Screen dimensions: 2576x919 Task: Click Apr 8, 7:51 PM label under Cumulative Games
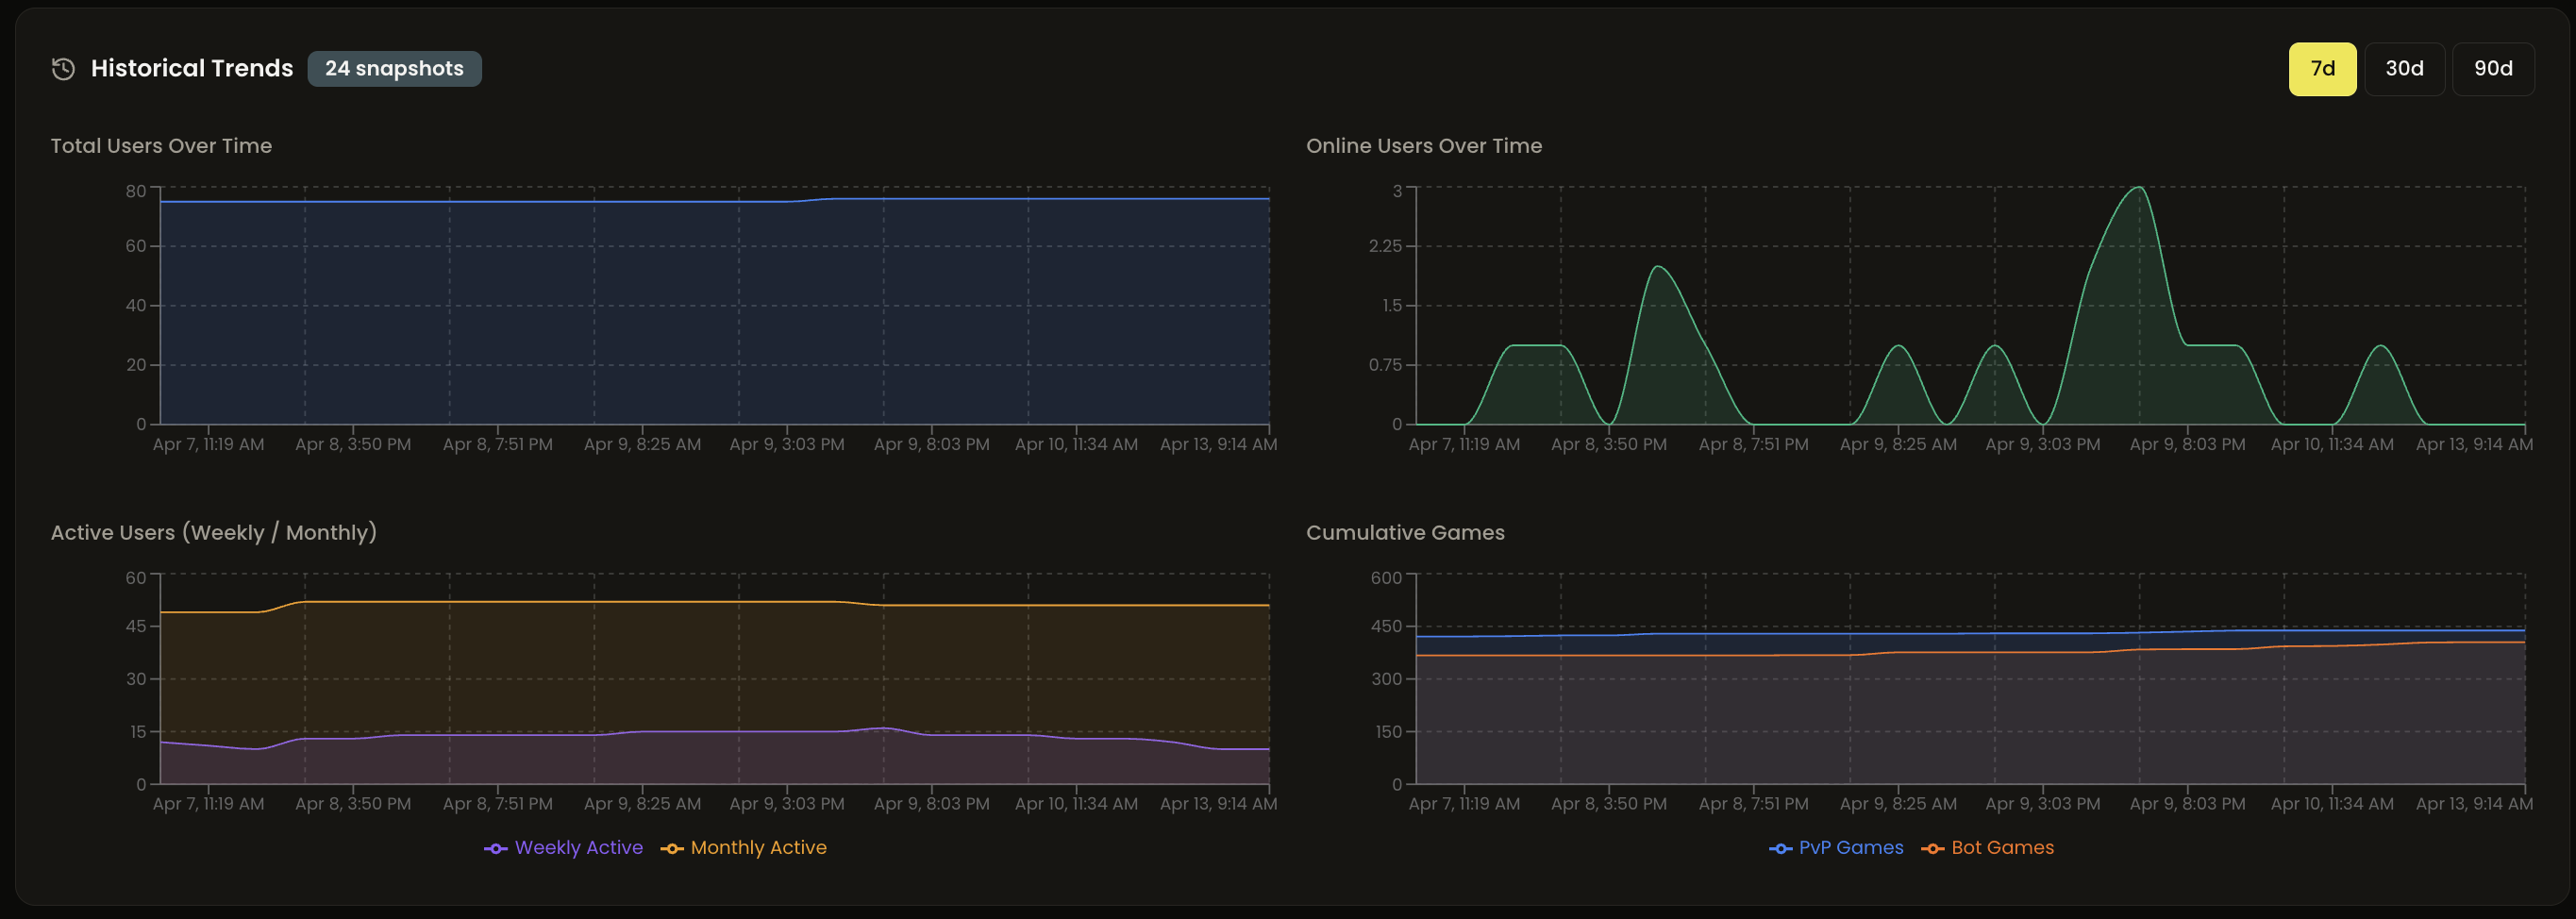pyautogui.click(x=1753, y=804)
